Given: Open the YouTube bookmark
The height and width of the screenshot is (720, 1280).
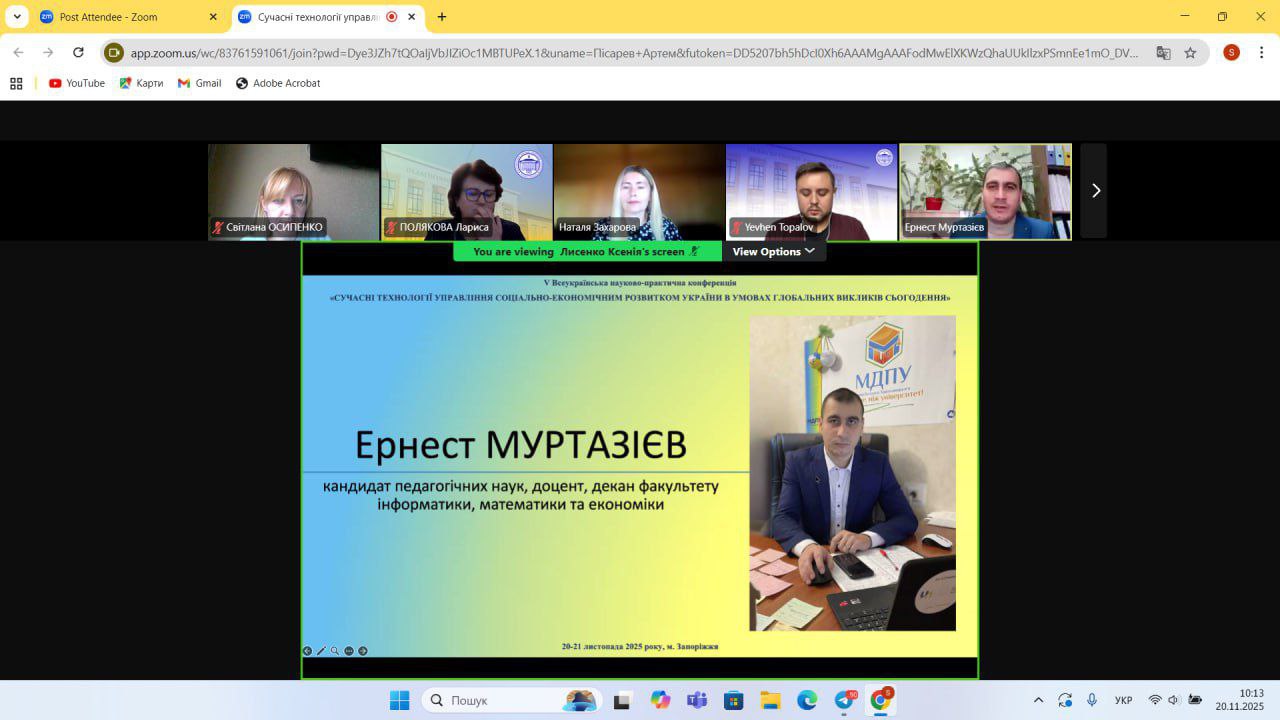Looking at the screenshot, I should (77, 83).
